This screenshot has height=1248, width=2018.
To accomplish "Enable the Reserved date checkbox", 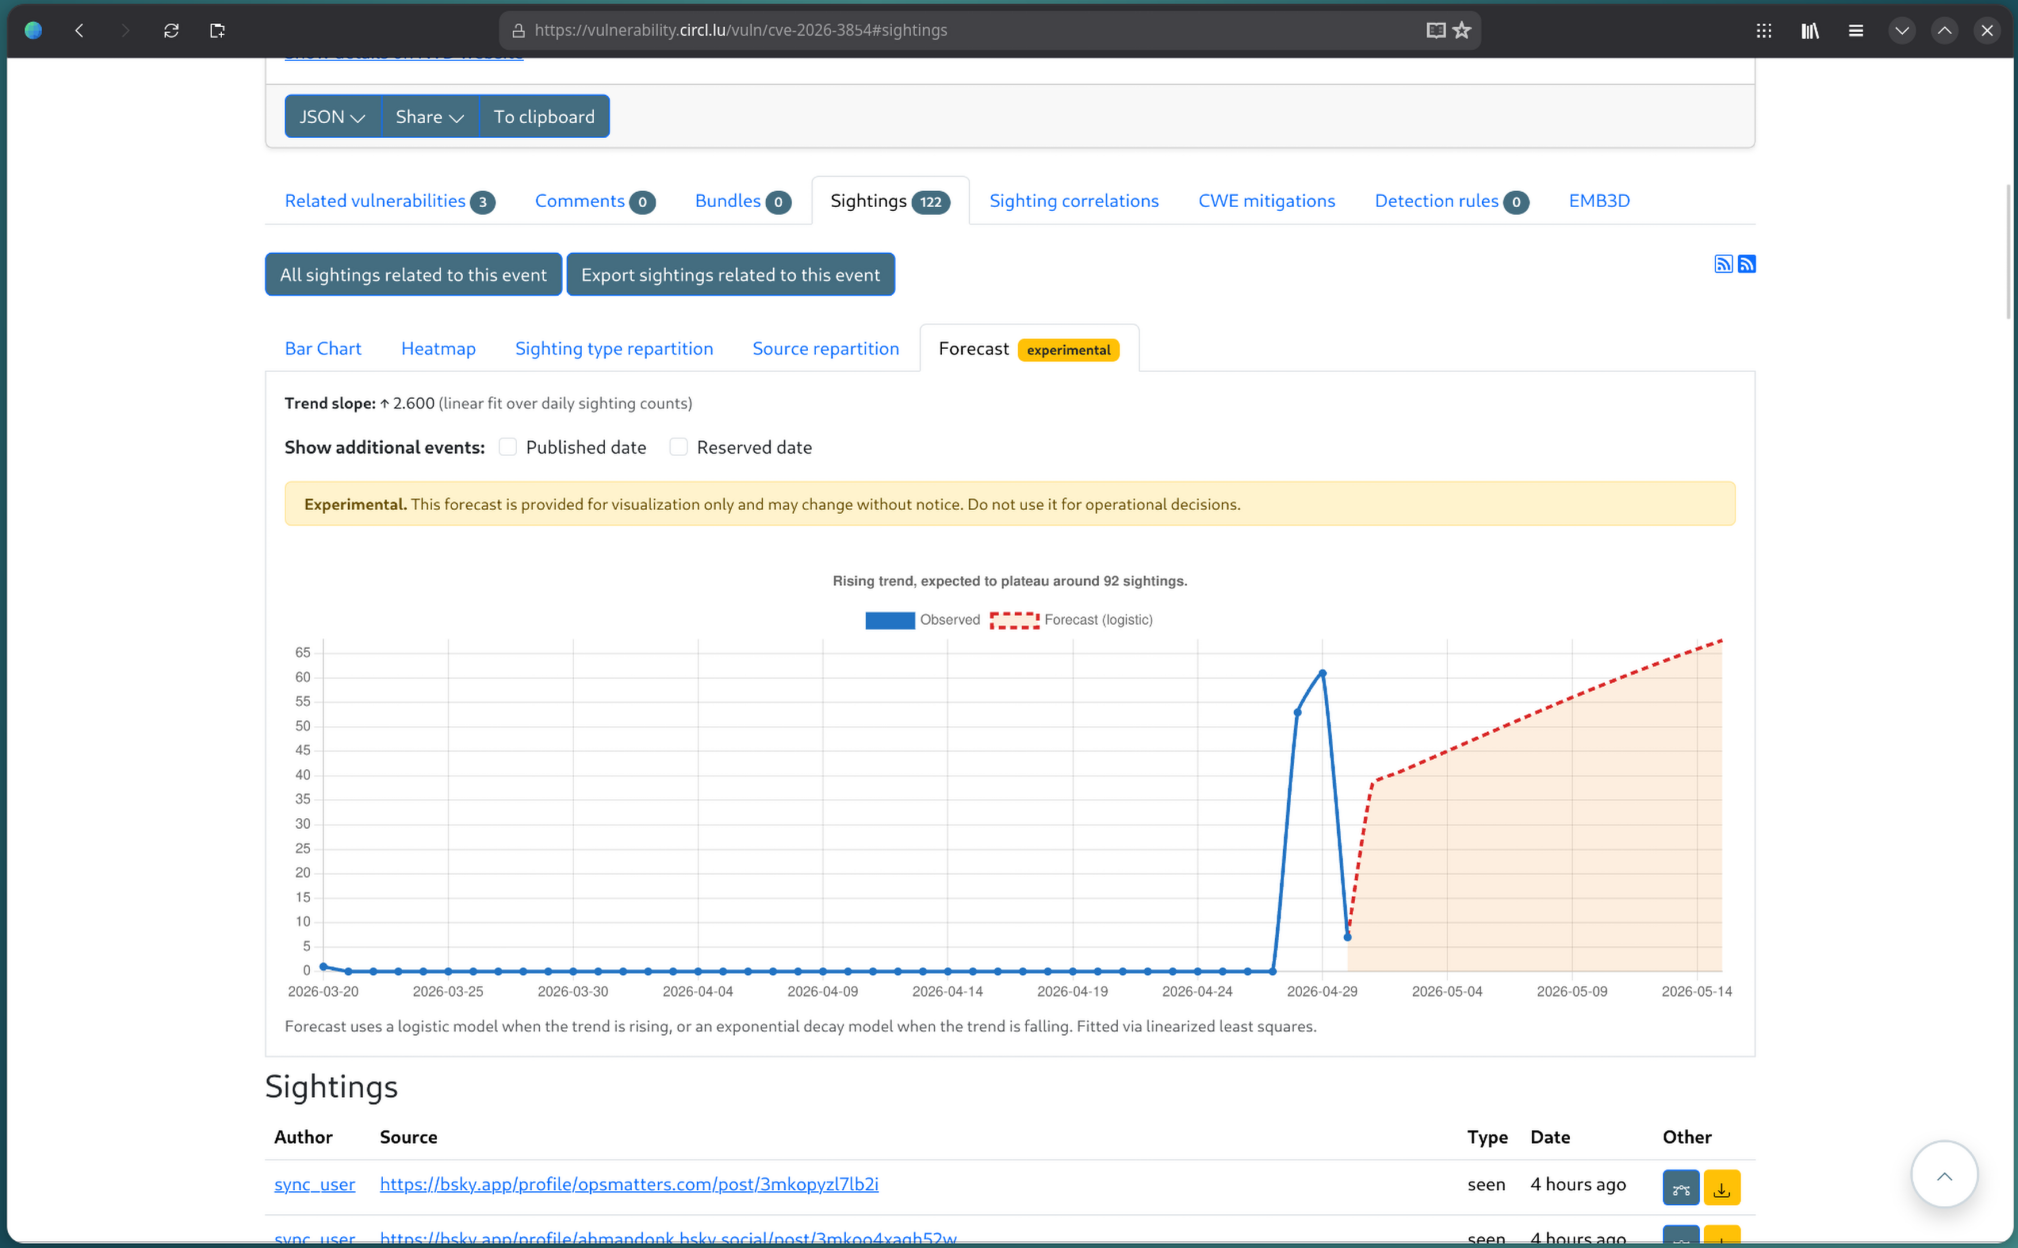I will click(x=679, y=447).
